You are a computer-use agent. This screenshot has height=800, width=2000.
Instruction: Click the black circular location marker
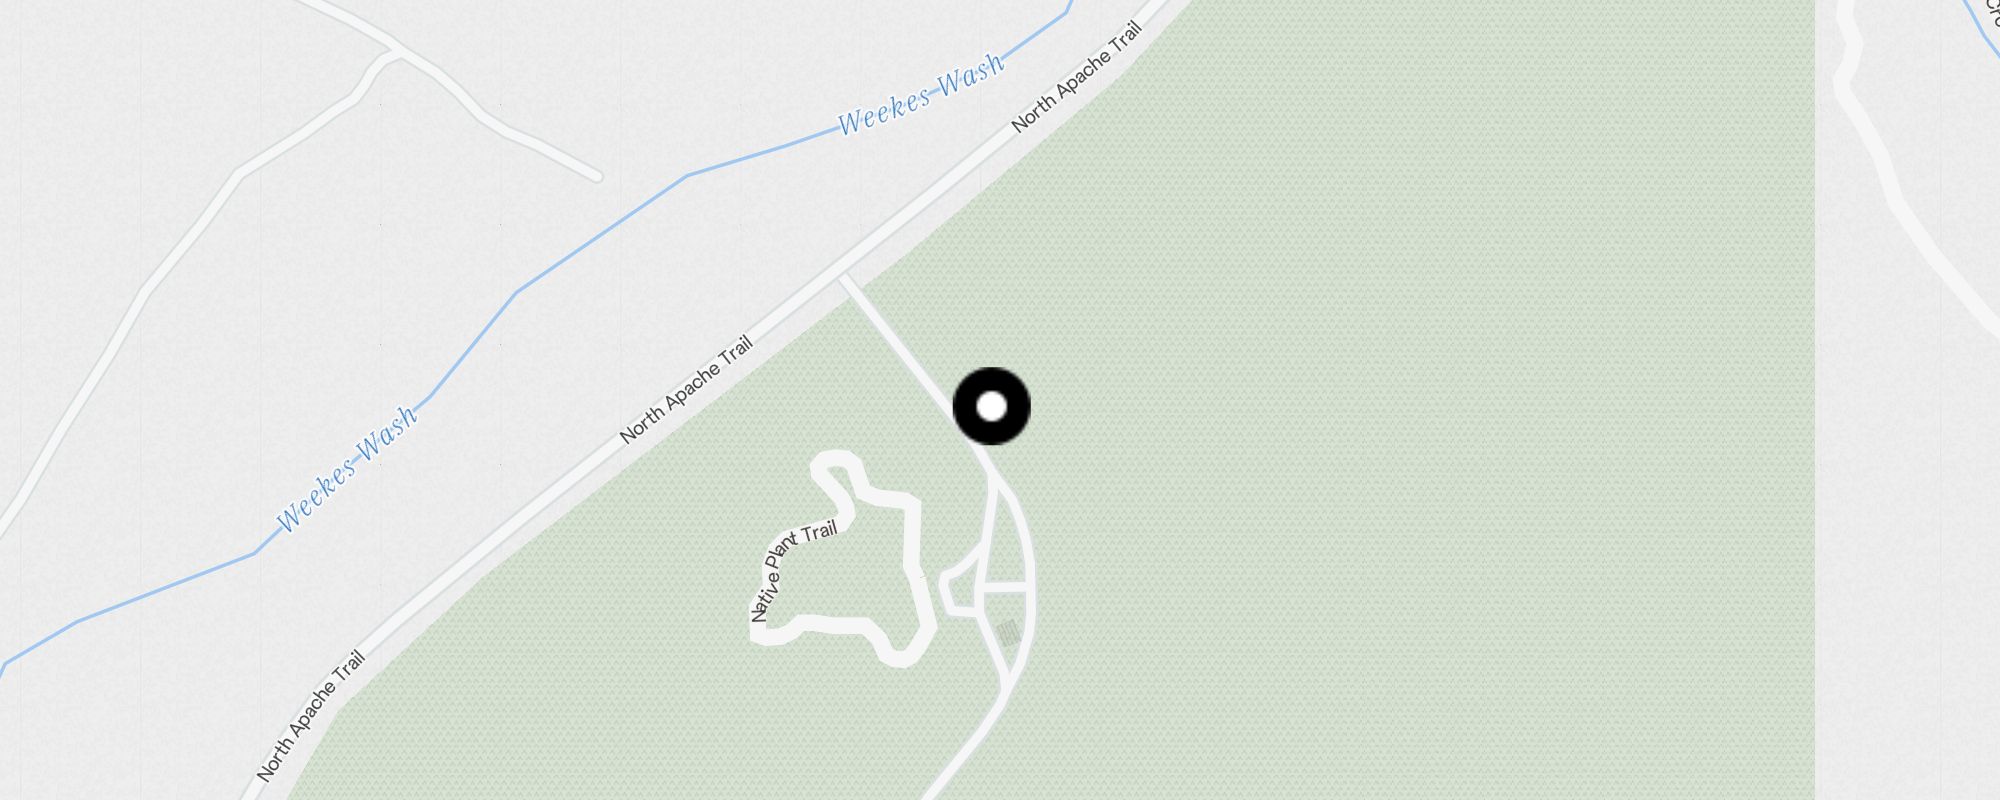tap(991, 407)
